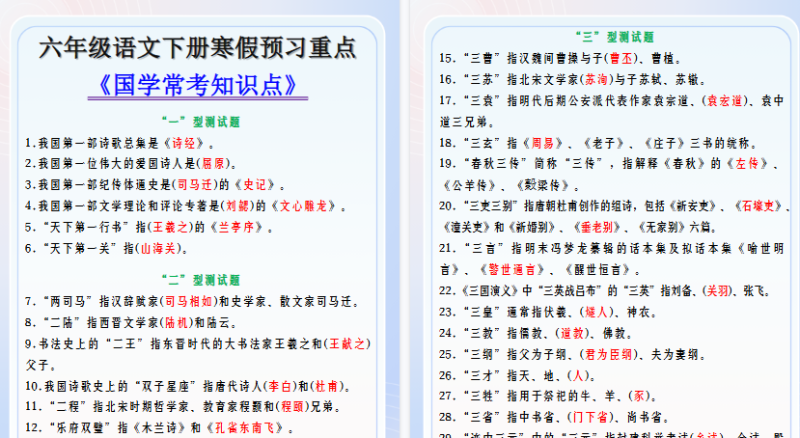800x438 pixels.
Task: Click the red answer 警世通言
Action: click(512, 269)
